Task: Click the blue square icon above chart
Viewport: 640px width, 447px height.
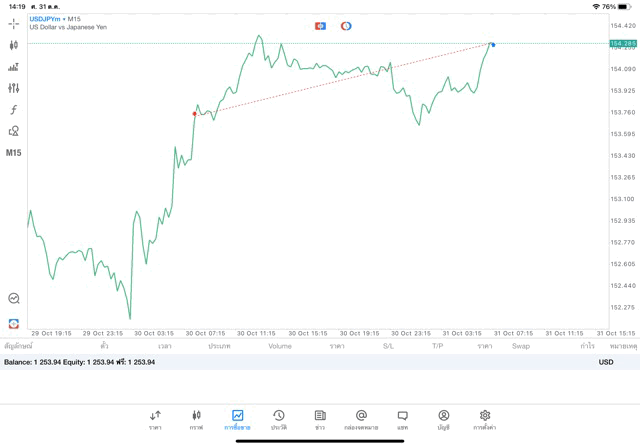Action: [x=320, y=26]
